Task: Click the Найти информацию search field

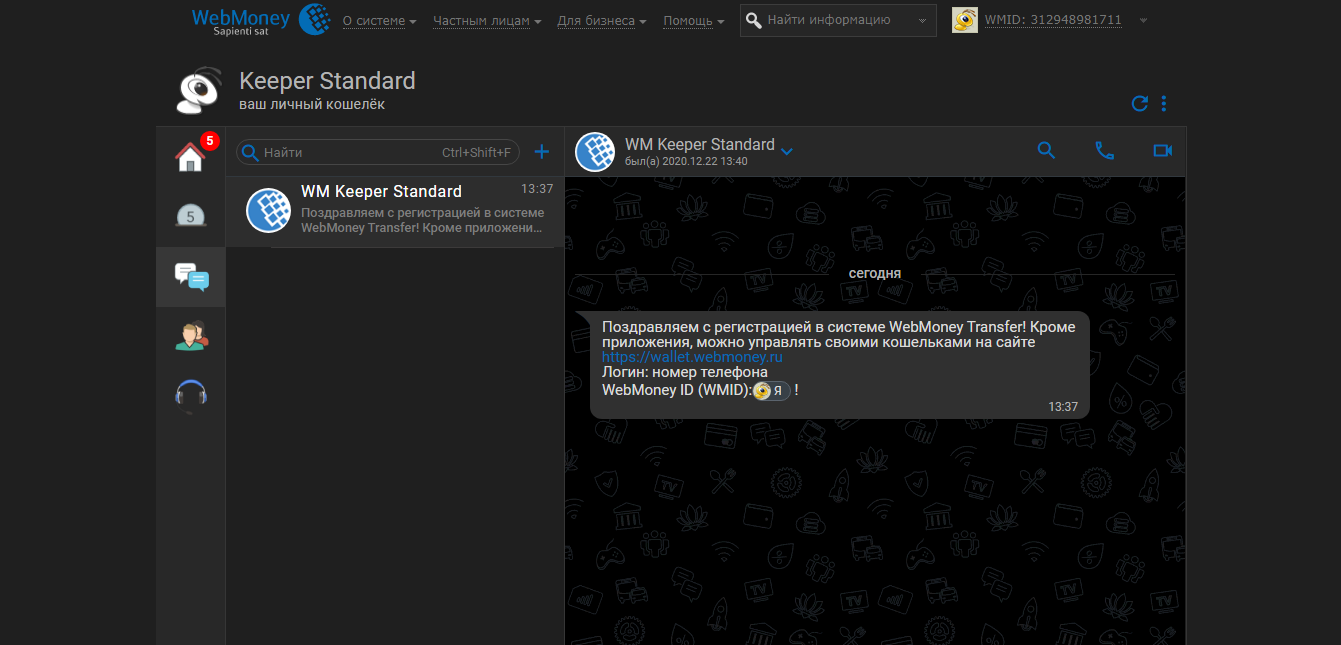Action: 838,20
